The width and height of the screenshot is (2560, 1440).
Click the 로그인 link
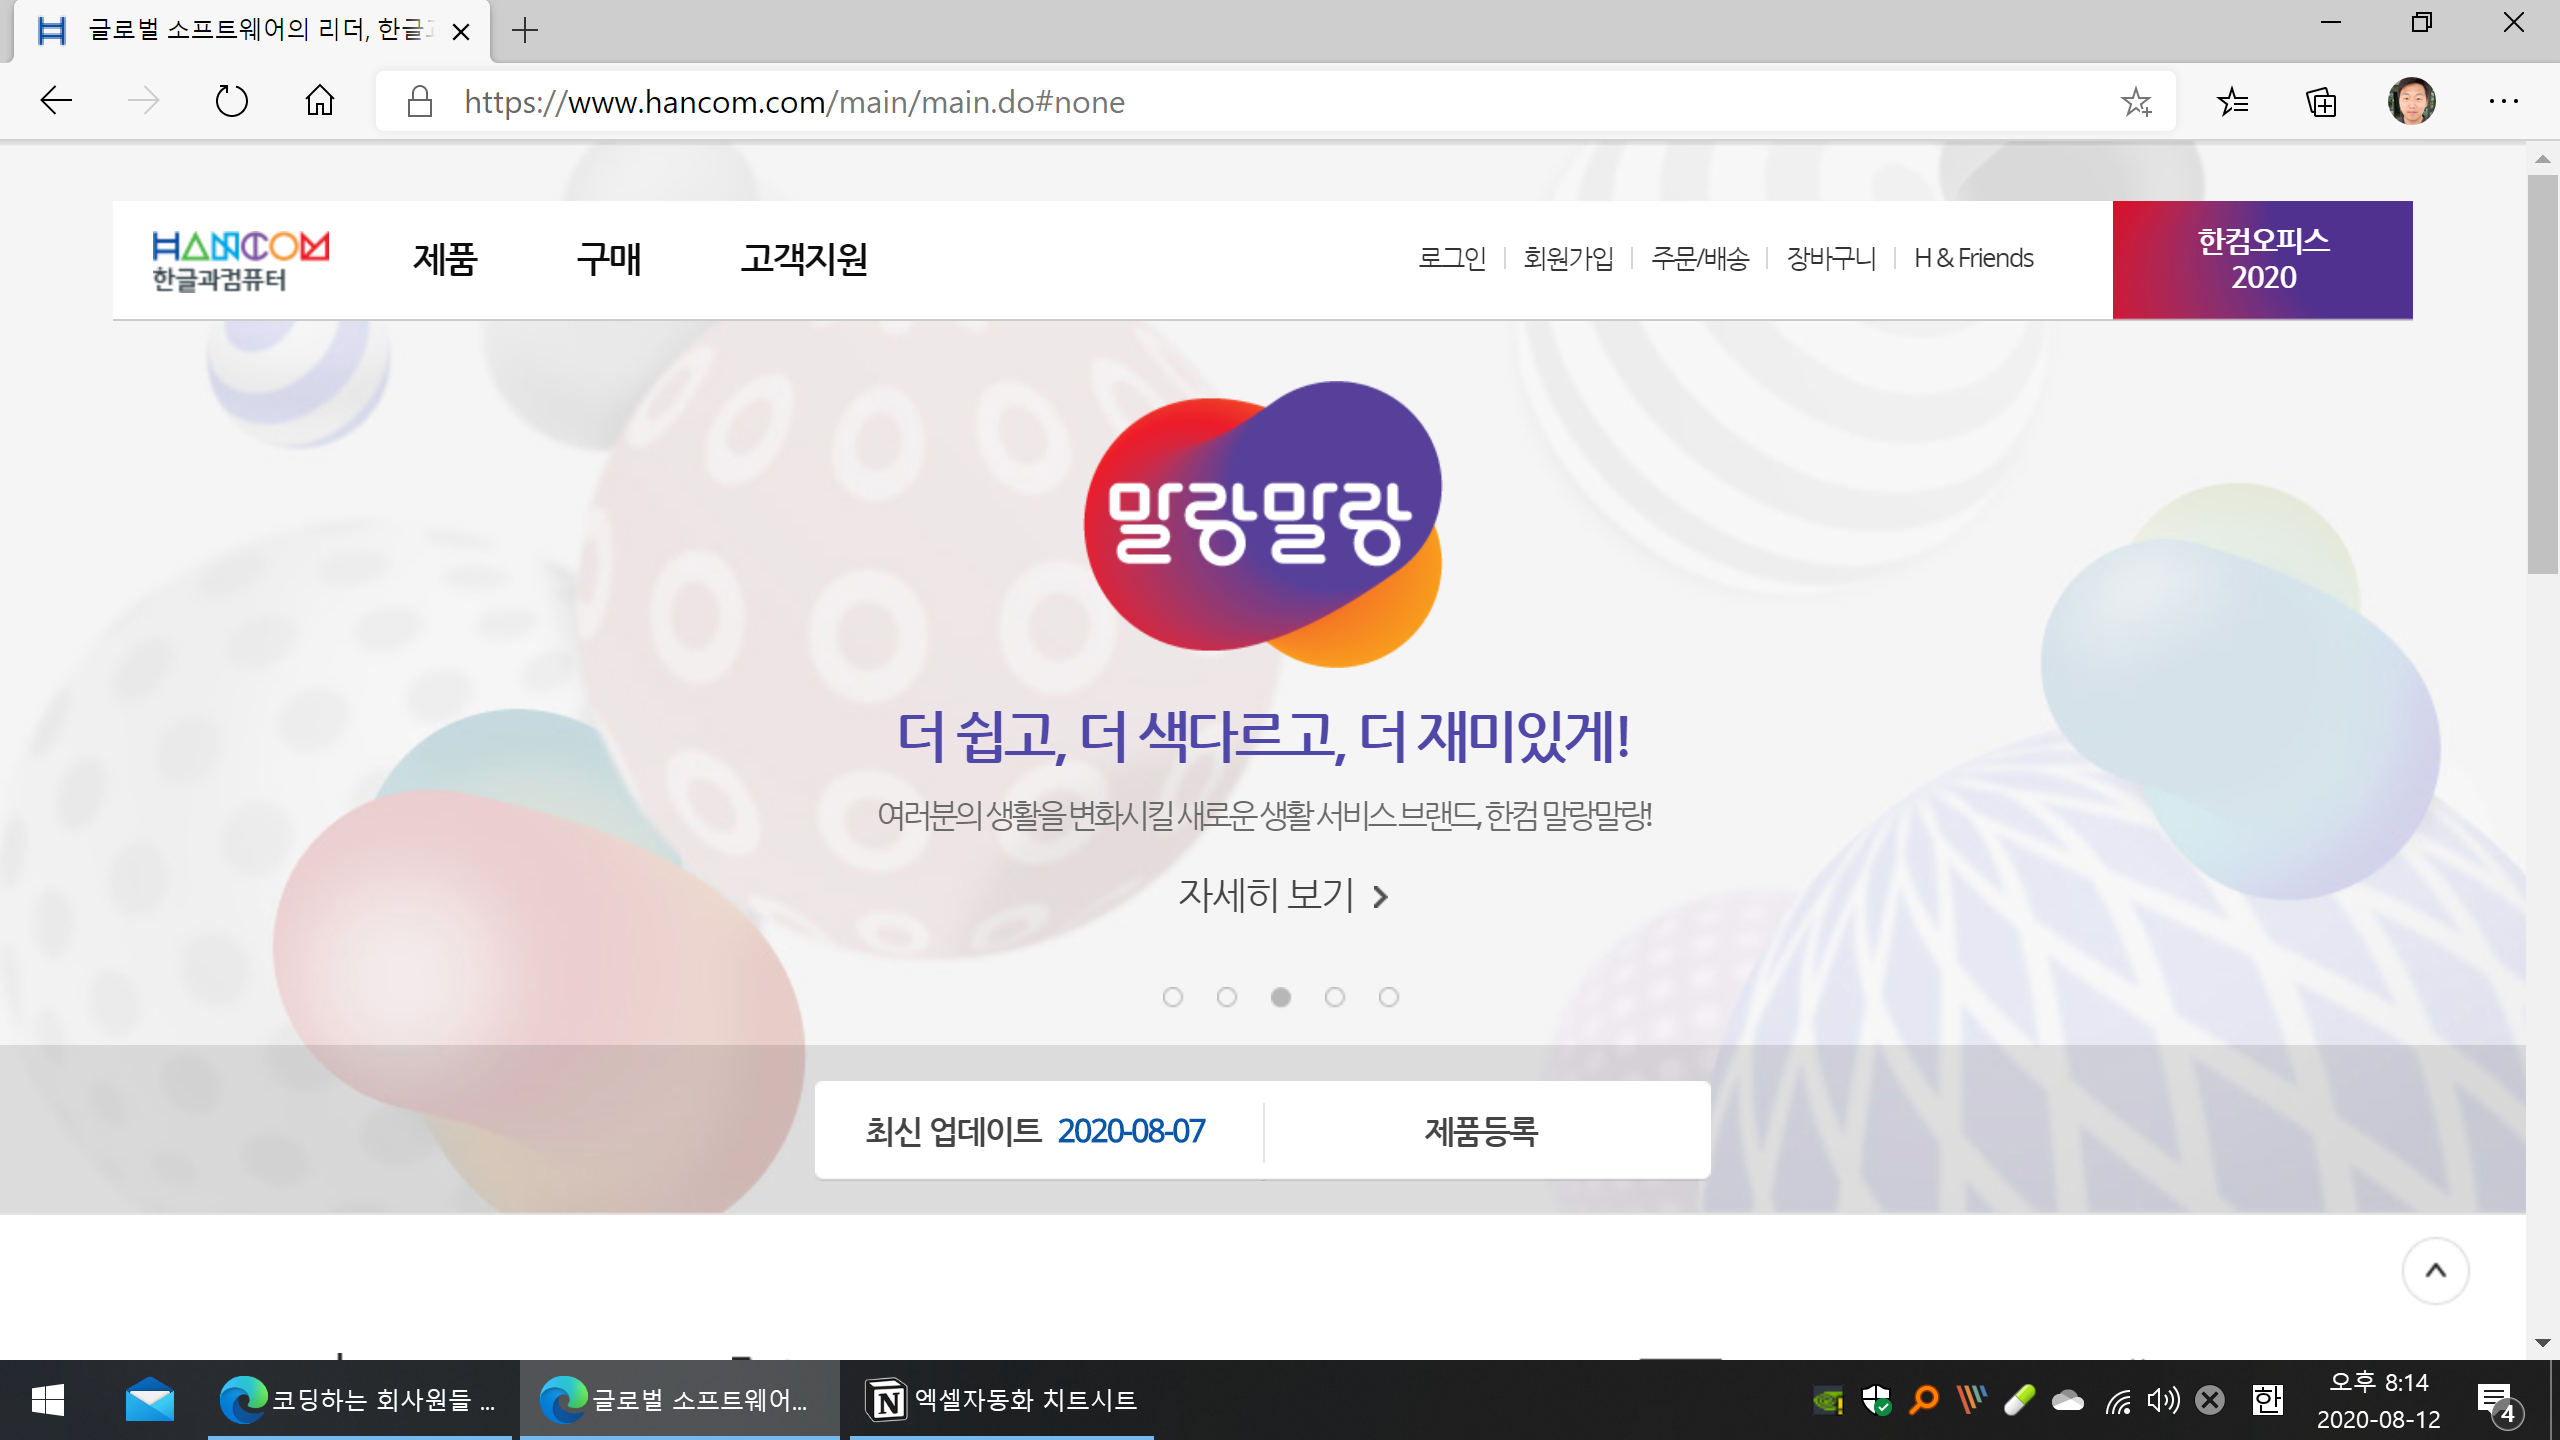(x=1452, y=258)
